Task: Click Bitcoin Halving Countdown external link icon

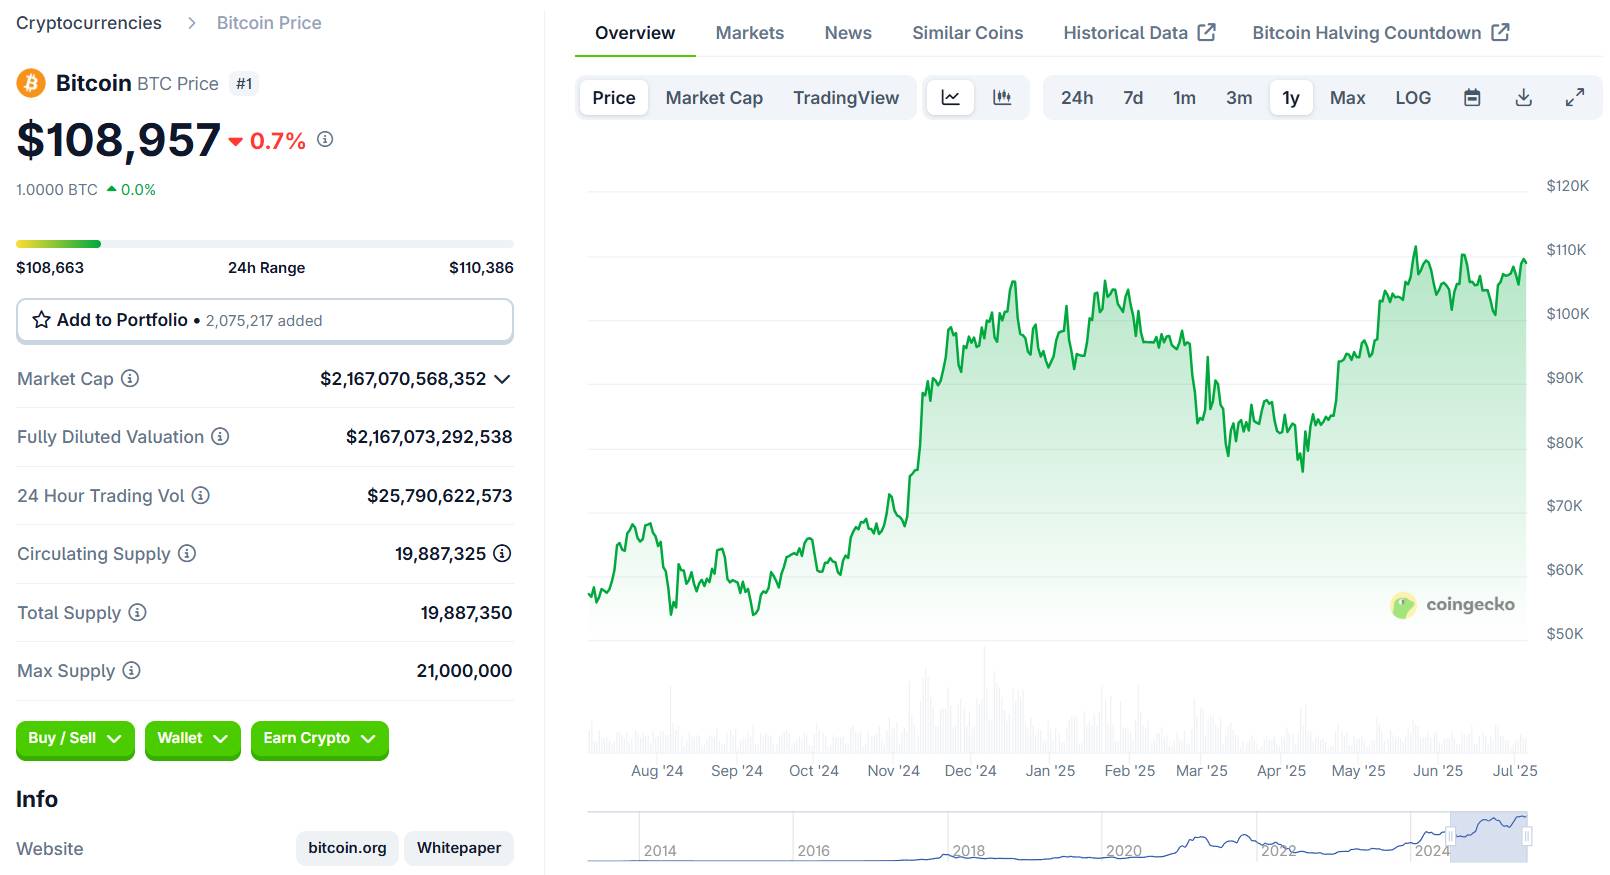Action: pos(1500,32)
